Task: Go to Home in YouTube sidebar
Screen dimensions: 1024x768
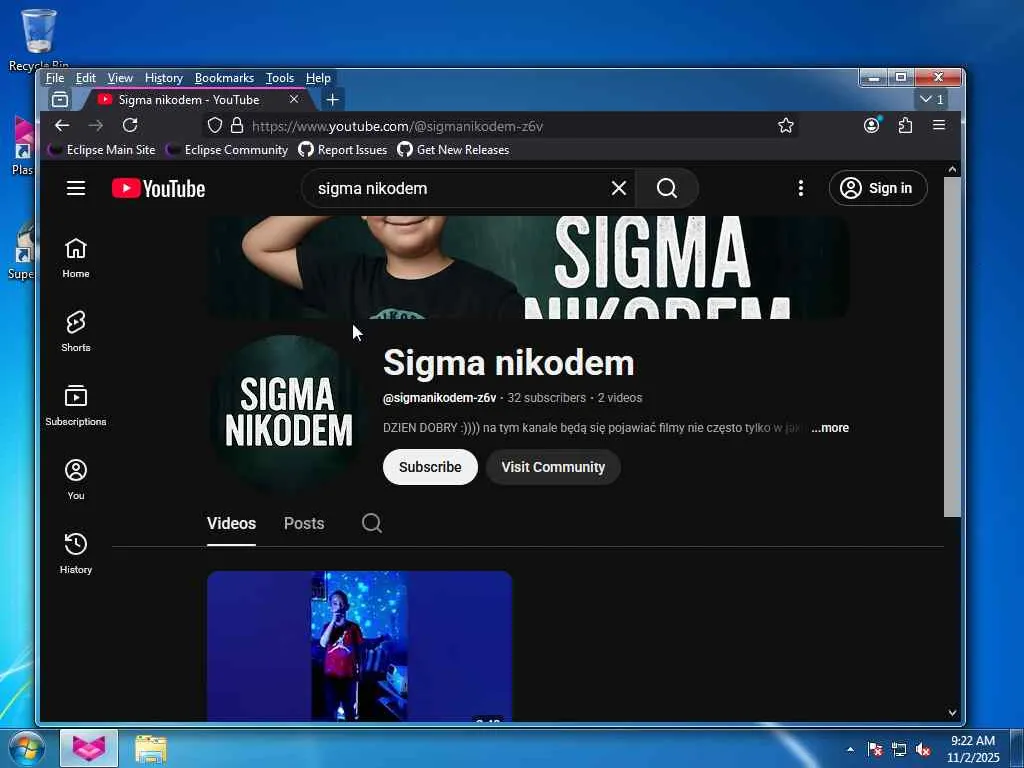Action: [x=76, y=259]
